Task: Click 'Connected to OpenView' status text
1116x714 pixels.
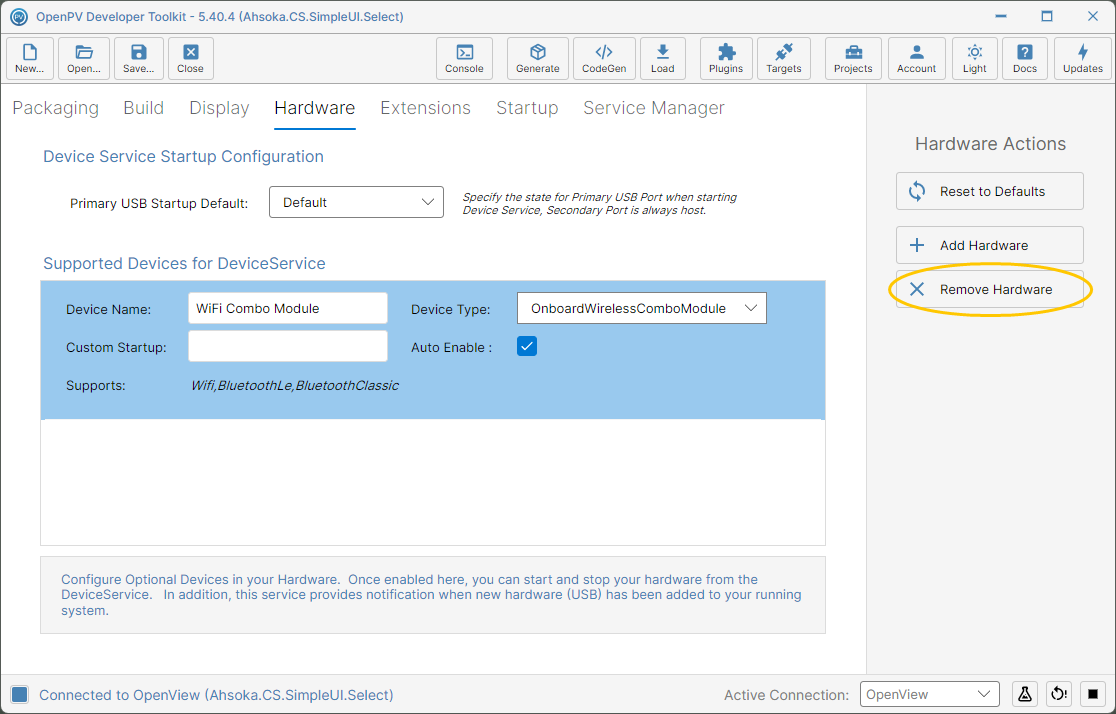Action: click(216, 695)
